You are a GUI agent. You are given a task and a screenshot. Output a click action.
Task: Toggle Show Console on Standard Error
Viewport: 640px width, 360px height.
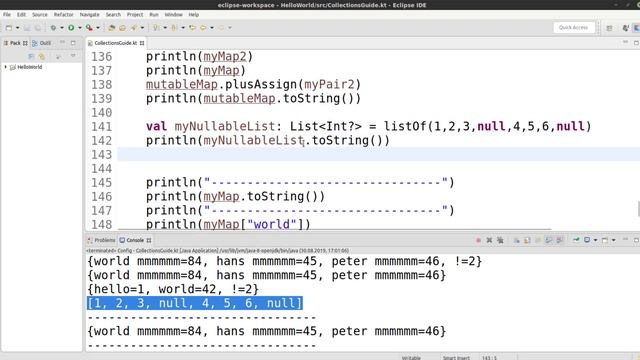pos(560,240)
